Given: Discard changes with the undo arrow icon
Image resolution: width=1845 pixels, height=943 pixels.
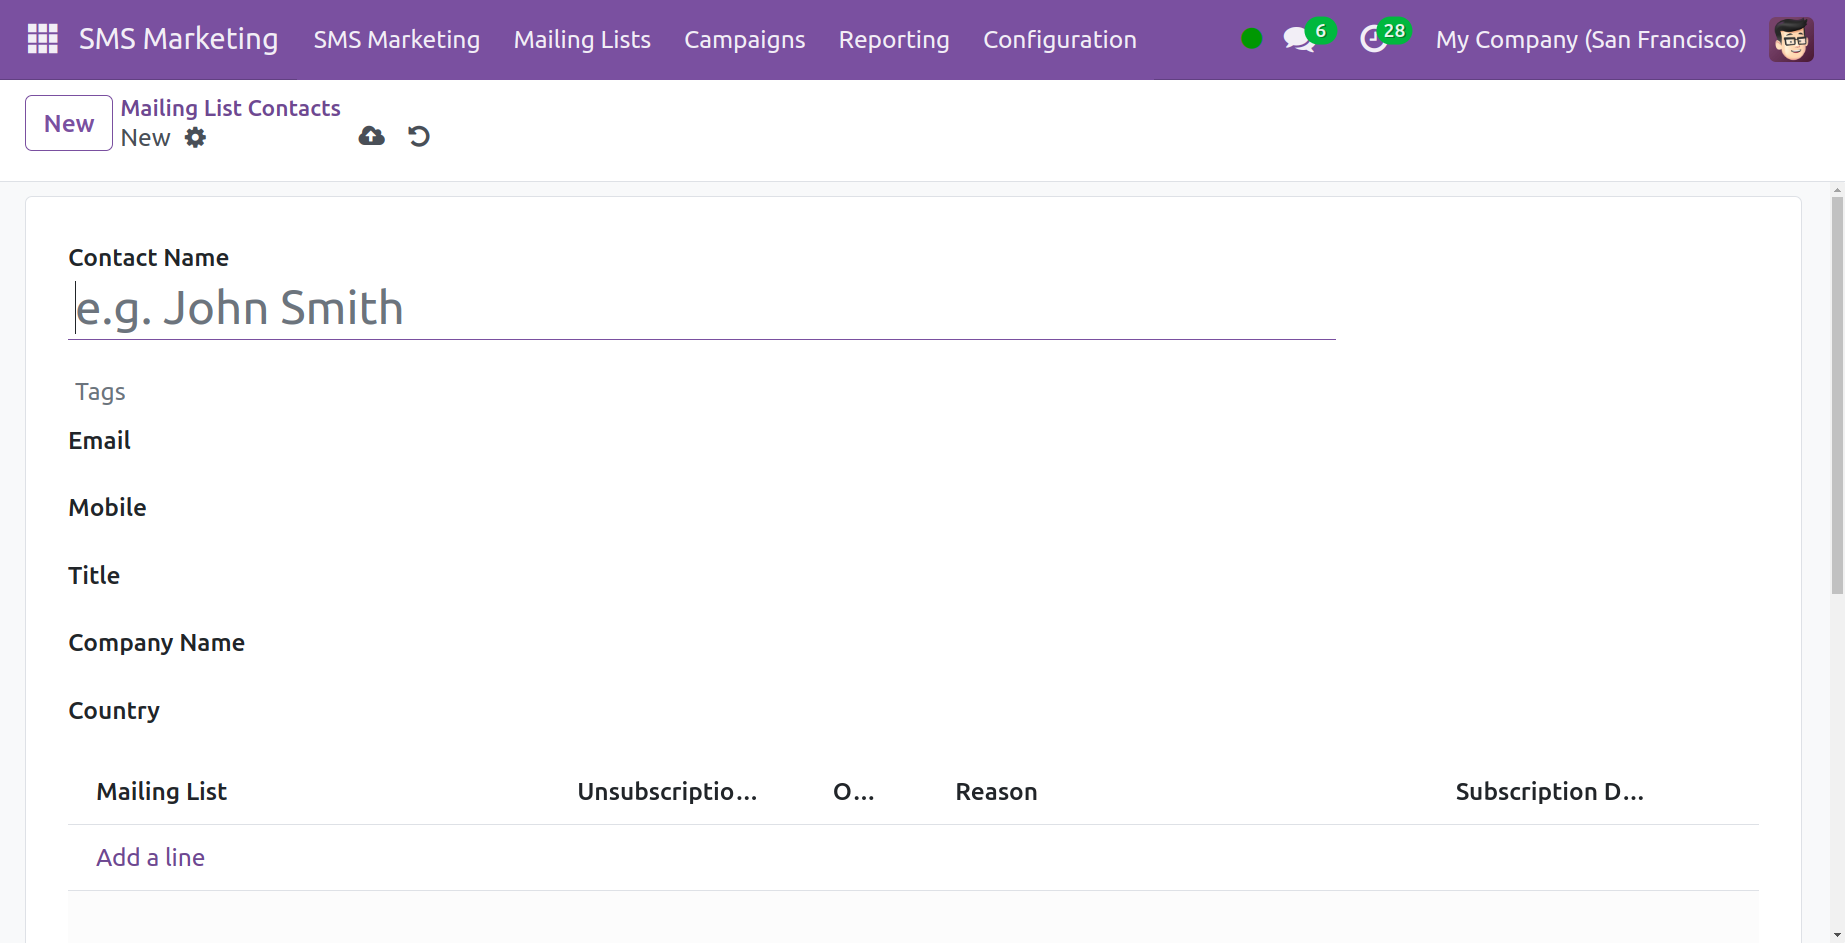Looking at the screenshot, I should point(419,136).
